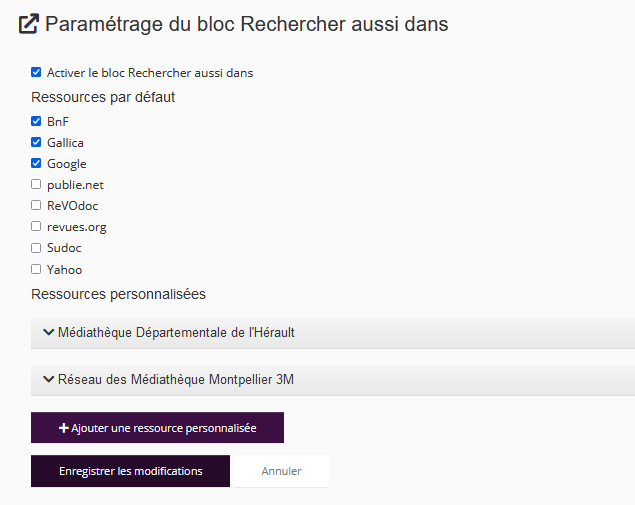Expand Réseau des Médiathèque Montpellier 3M section
This screenshot has height=505, width=635.
176,380
